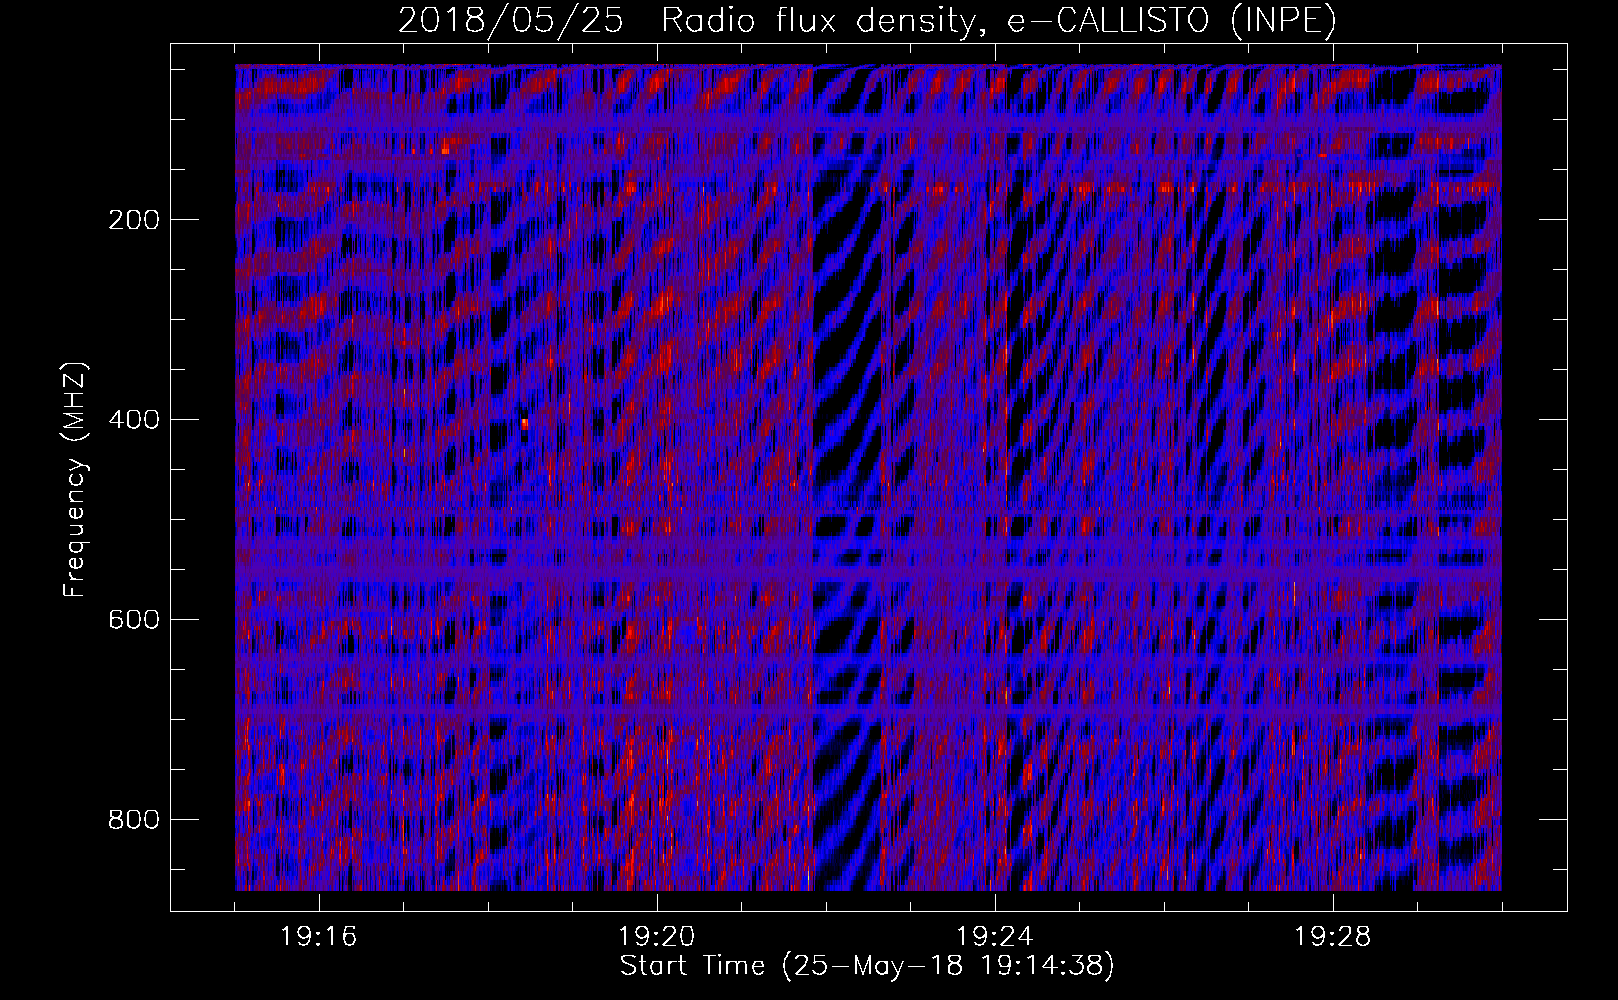This screenshot has height=1000, width=1618.
Task: Select the 600 frequency tick label
Action: (134, 620)
